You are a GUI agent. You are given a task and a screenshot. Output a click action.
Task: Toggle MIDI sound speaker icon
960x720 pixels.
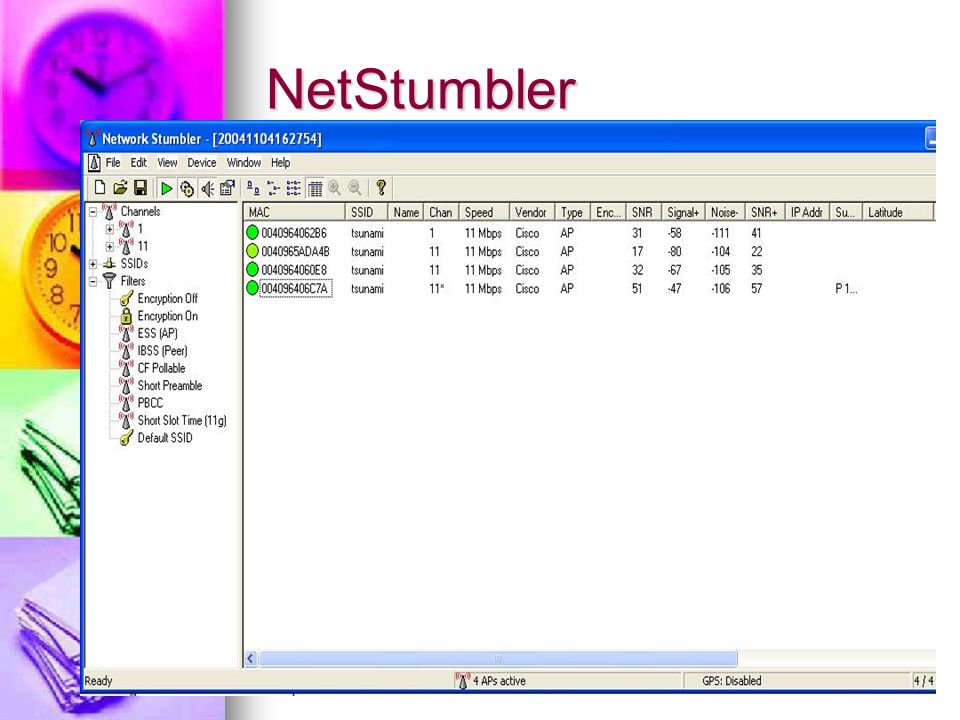[x=208, y=189]
